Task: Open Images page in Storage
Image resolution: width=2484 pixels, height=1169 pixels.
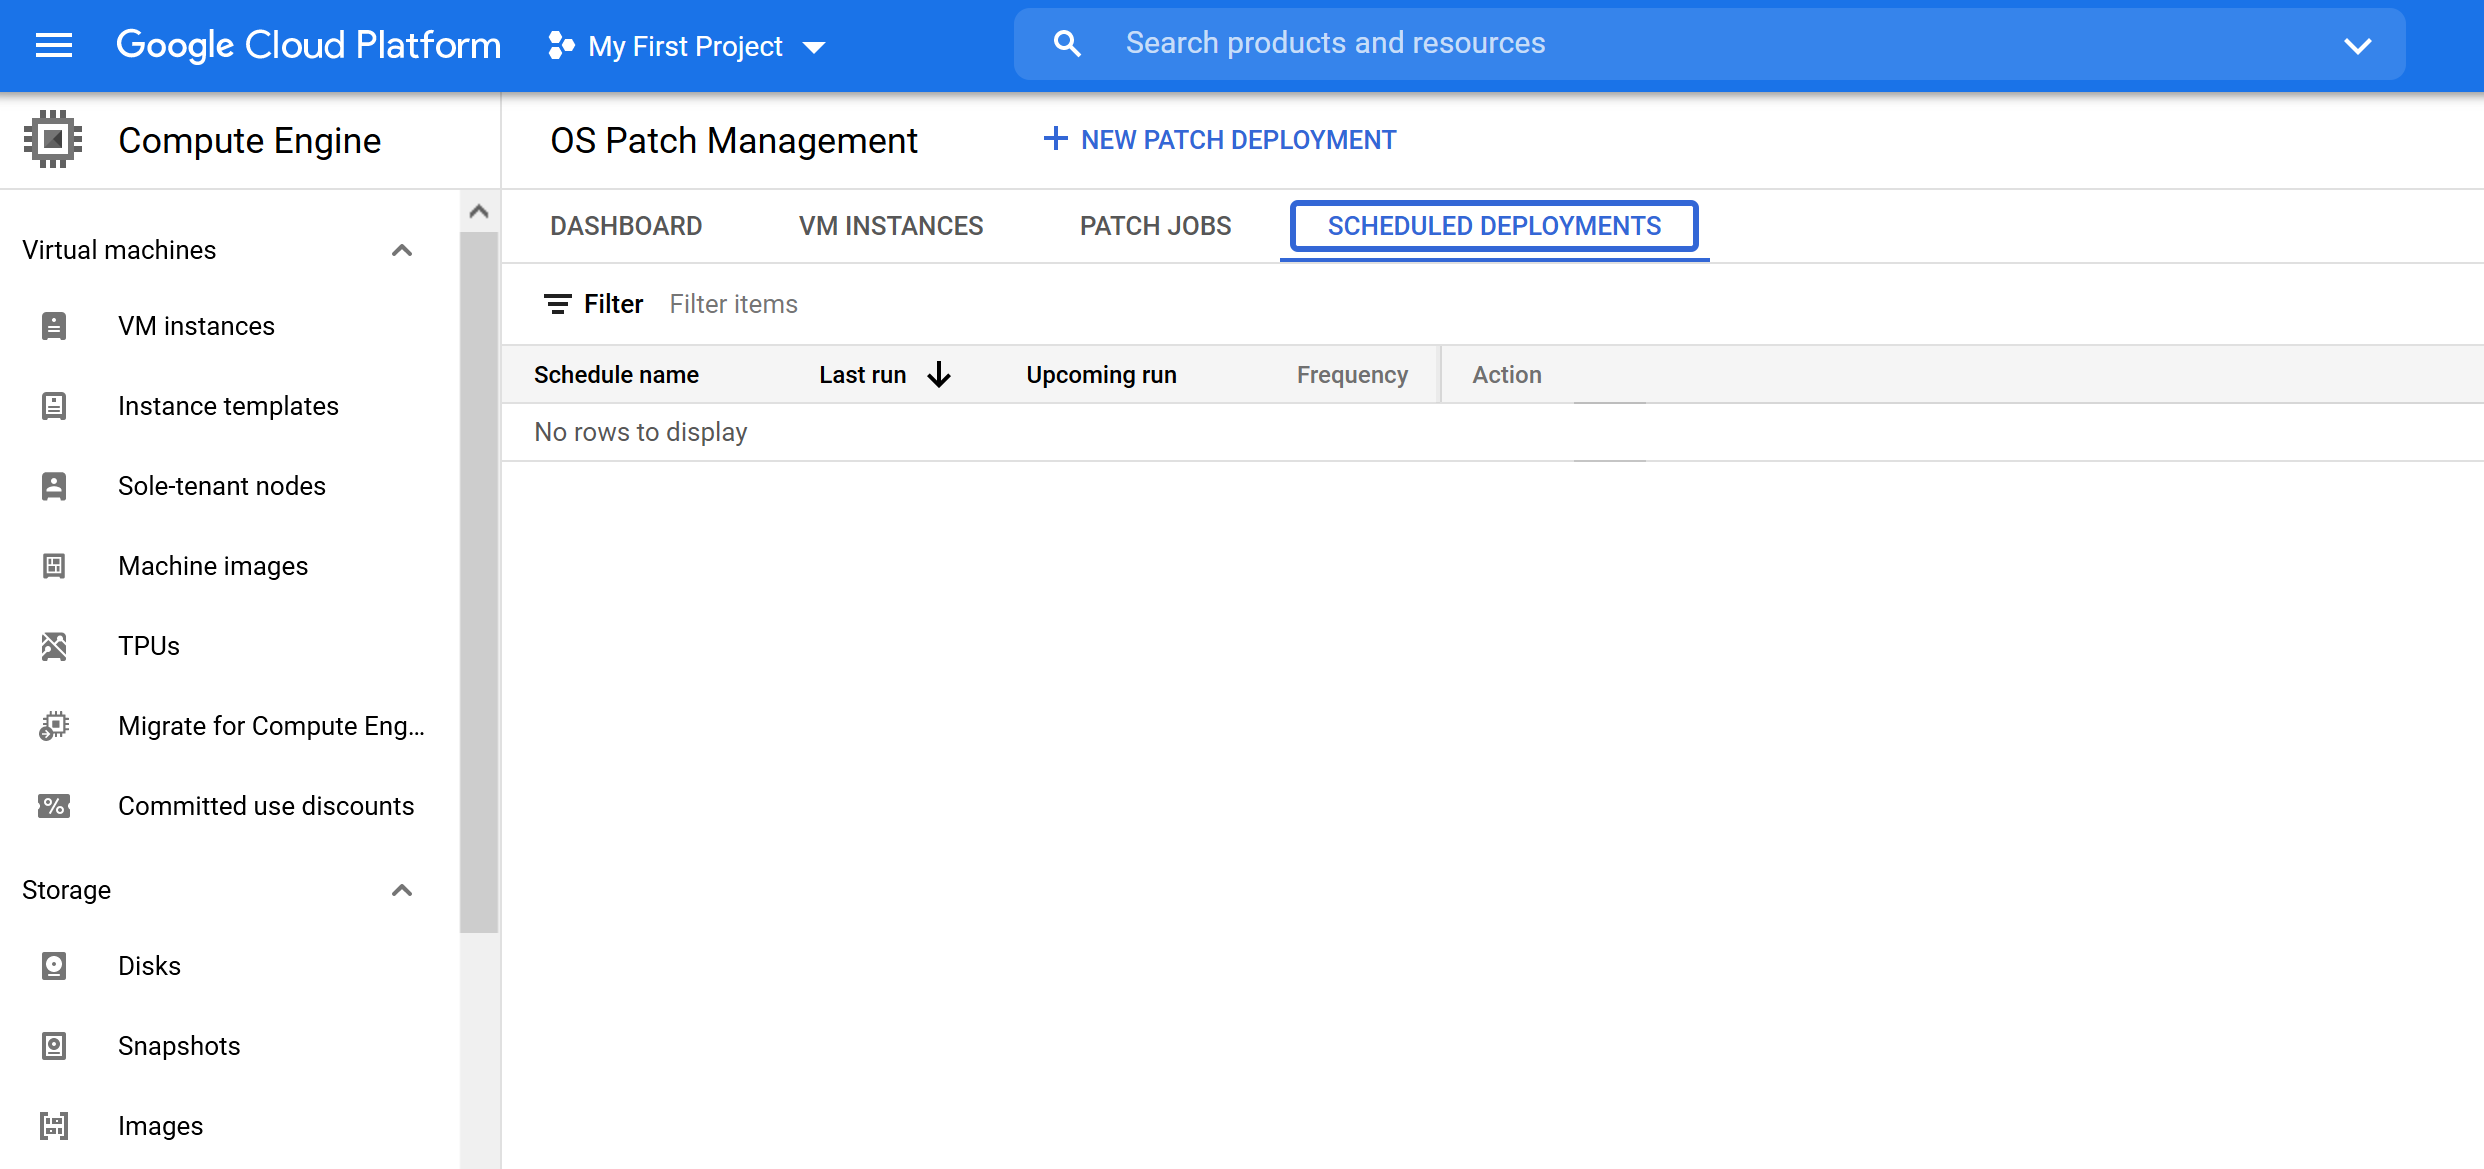Action: click(160, 1126)
